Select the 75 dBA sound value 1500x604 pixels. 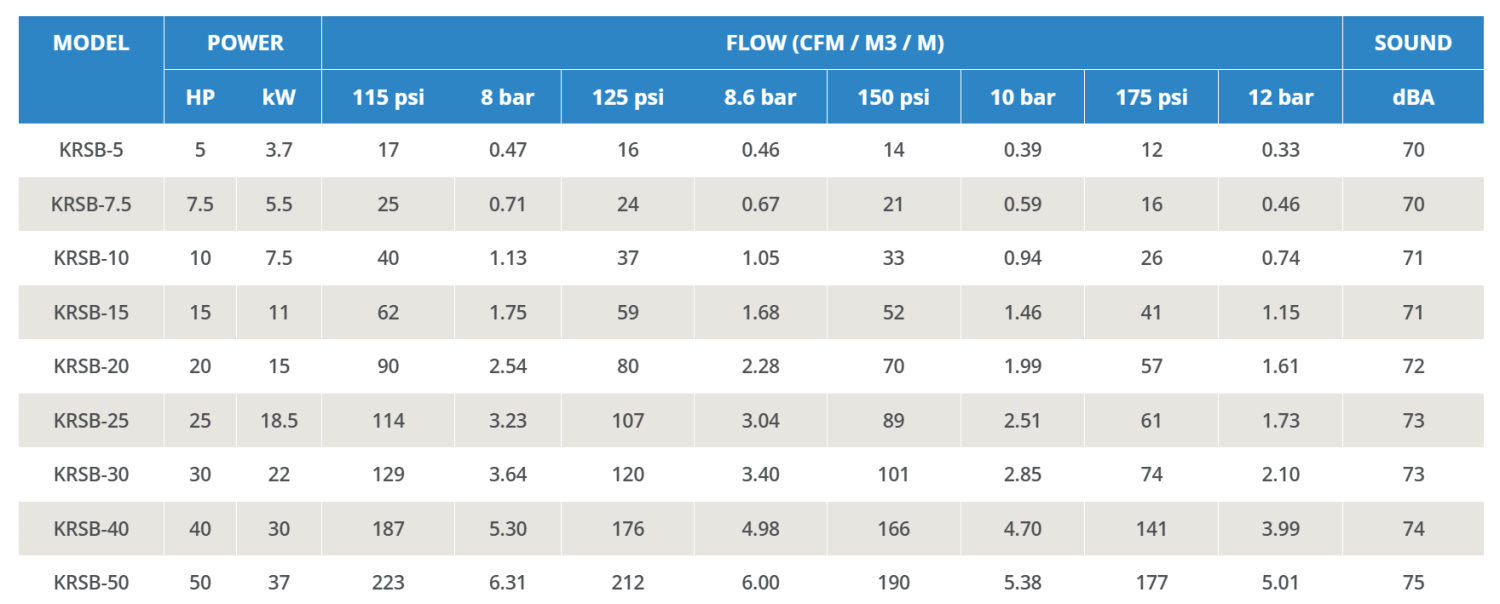tap(1412, 582)
